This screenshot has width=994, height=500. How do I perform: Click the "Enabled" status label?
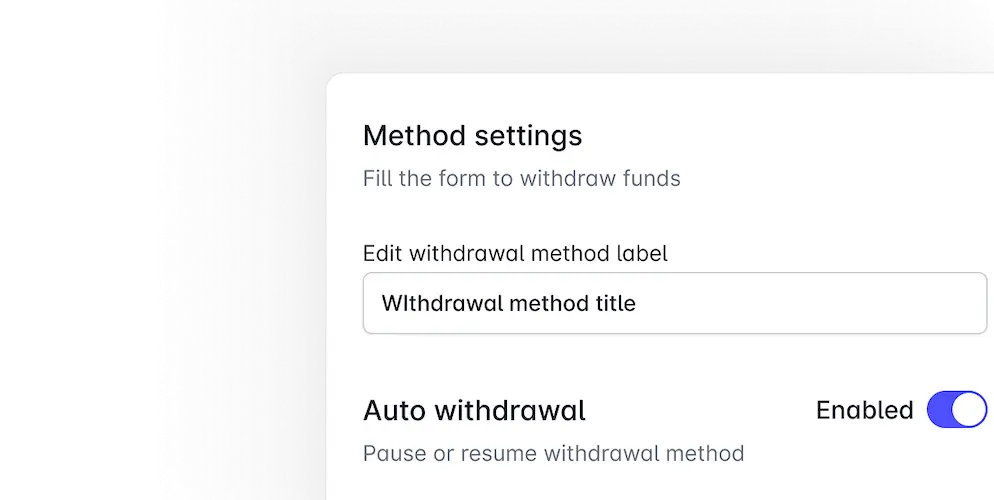(x=864, y=410)
